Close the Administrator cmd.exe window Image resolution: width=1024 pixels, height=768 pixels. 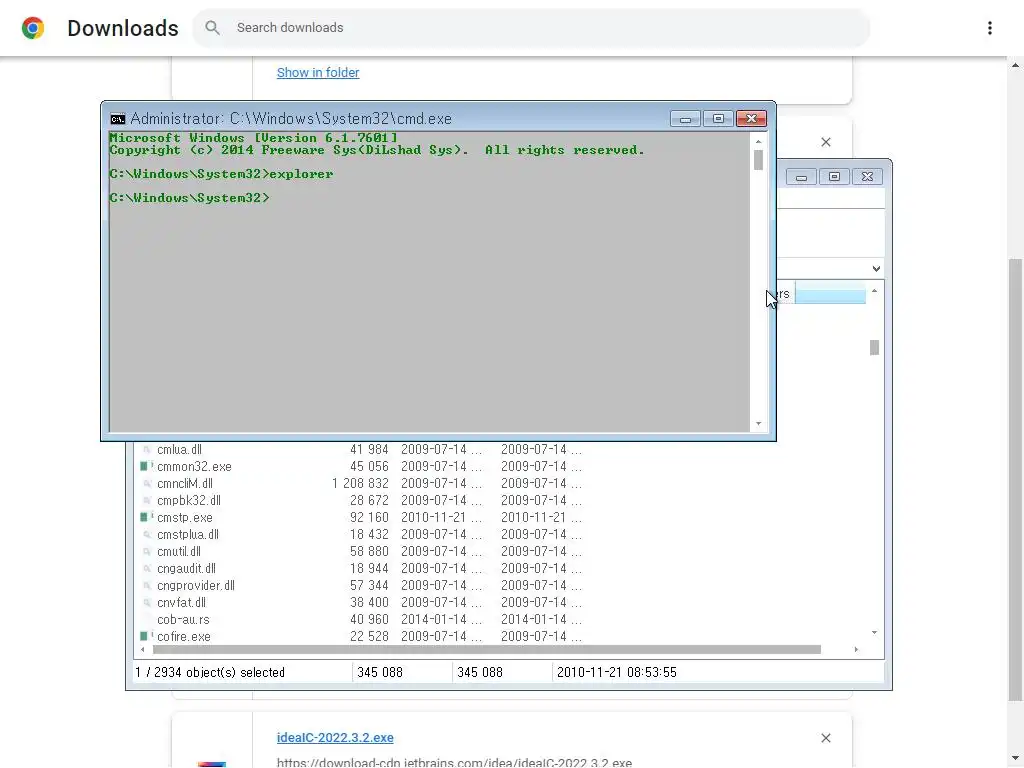tap(751, 119)
